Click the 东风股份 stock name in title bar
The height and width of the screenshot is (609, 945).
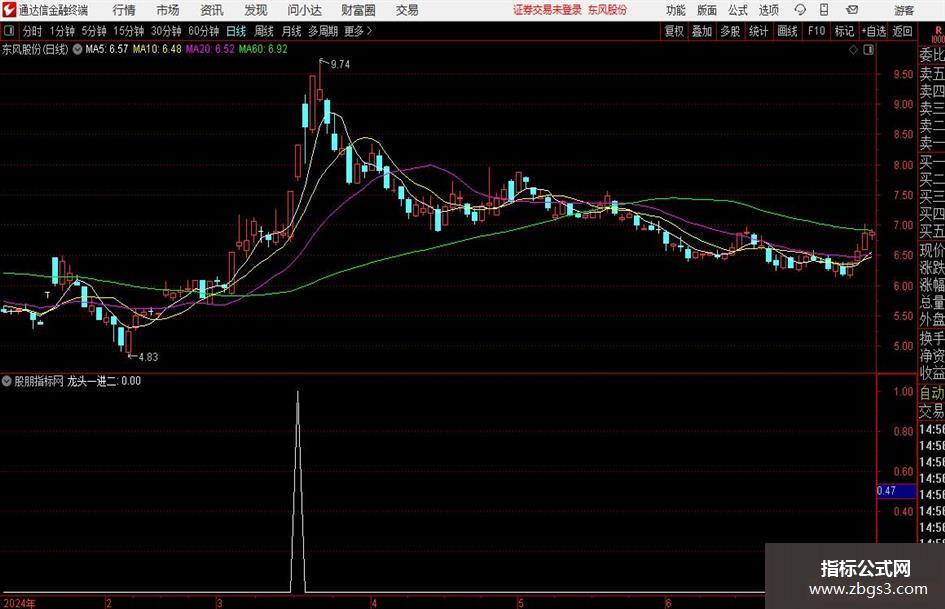point(607,10)
